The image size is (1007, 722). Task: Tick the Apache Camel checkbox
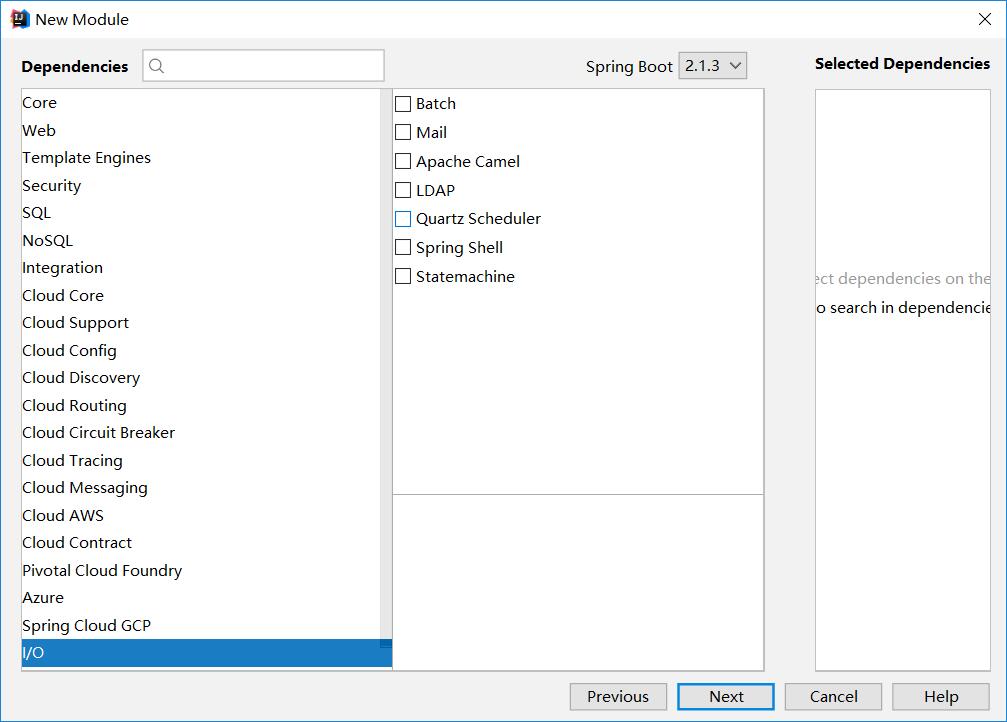point(403,161)
